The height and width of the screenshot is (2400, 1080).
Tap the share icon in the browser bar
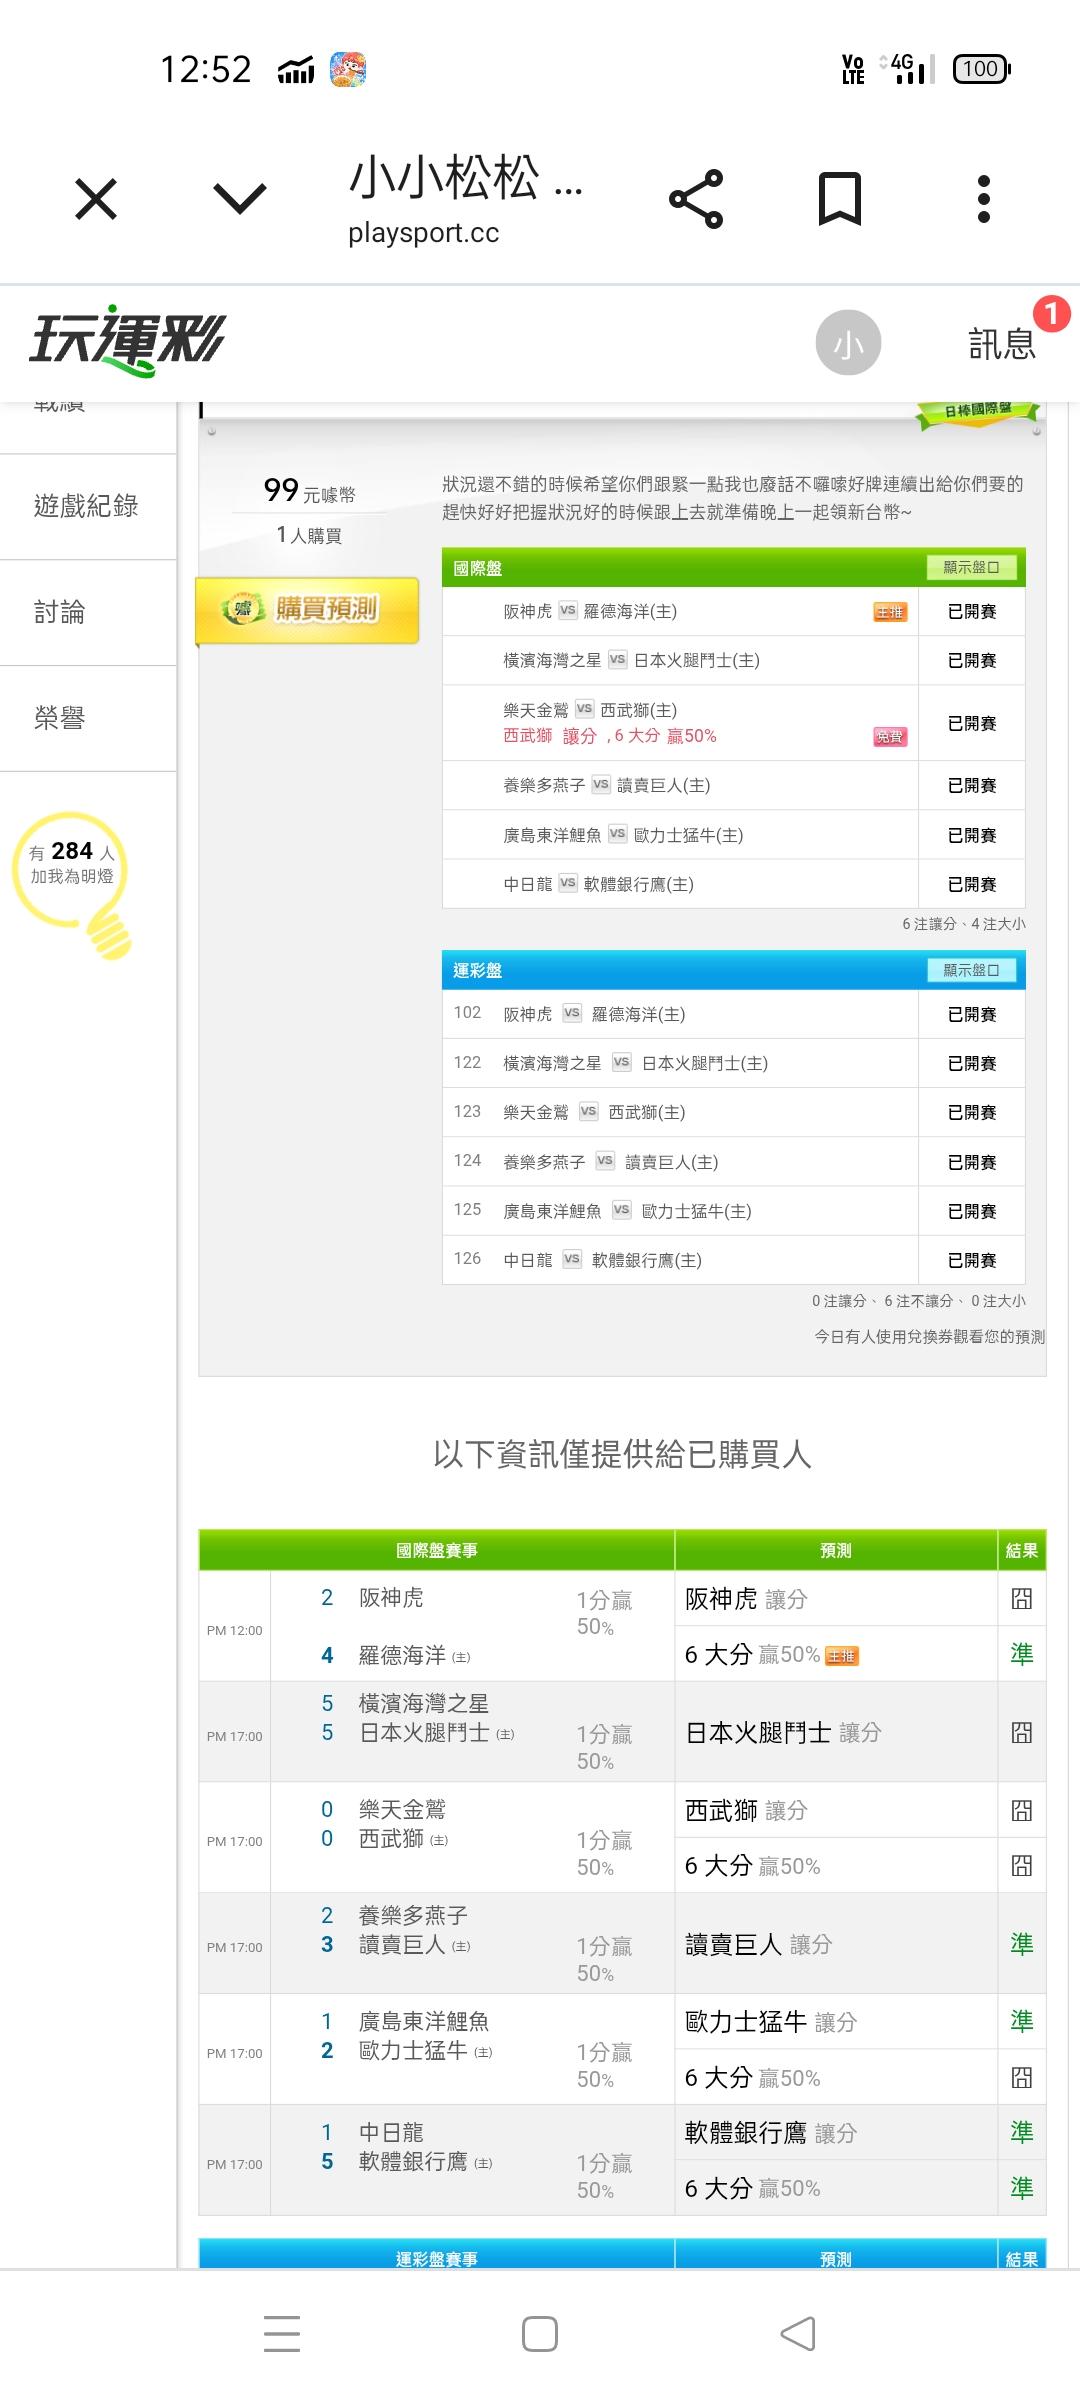696,199
